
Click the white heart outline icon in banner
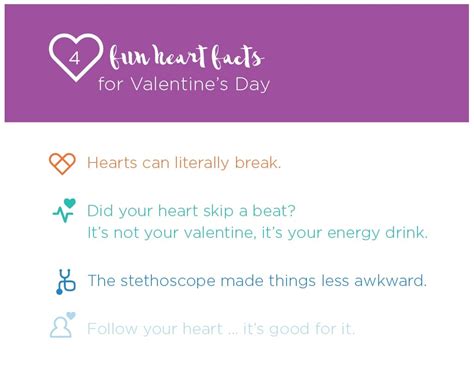tap(76, 57)
